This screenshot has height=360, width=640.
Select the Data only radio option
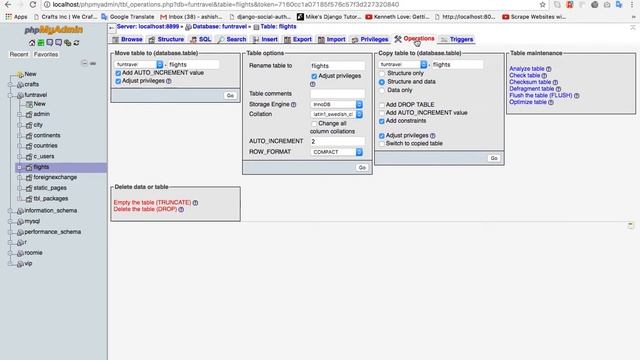(382, 90)
